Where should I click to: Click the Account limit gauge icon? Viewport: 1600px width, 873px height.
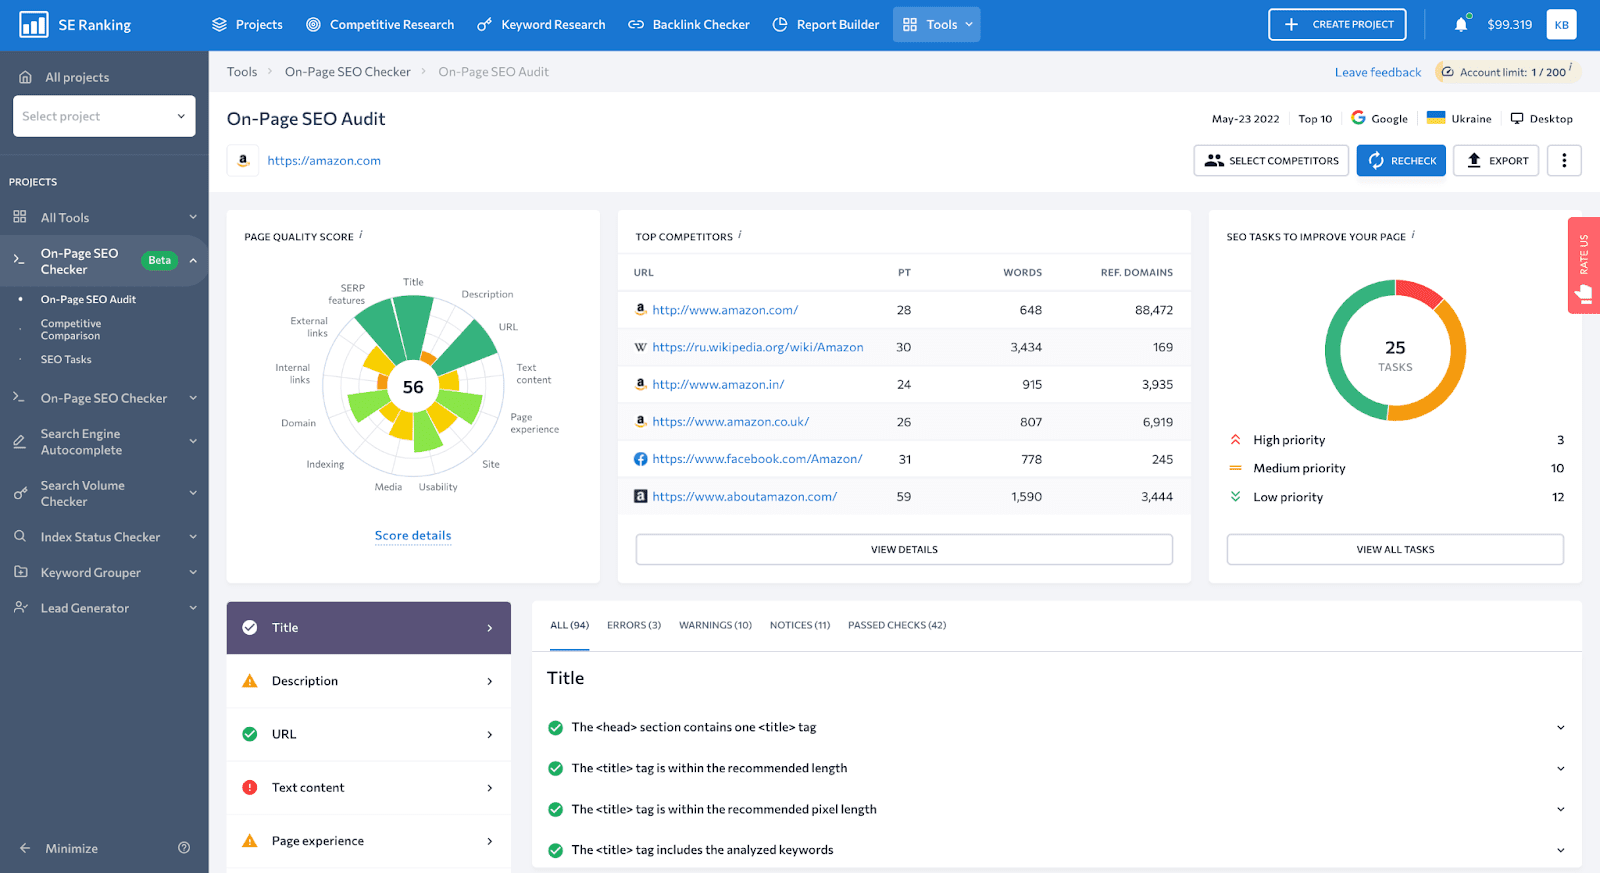(x=1447, y=72)
